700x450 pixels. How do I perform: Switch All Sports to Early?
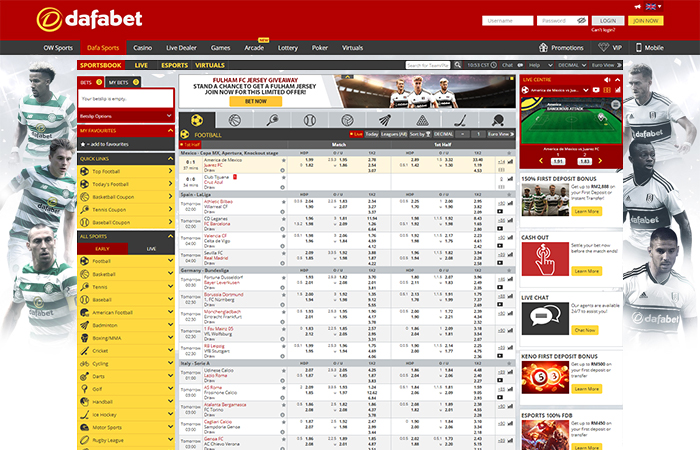coord(102,249)
